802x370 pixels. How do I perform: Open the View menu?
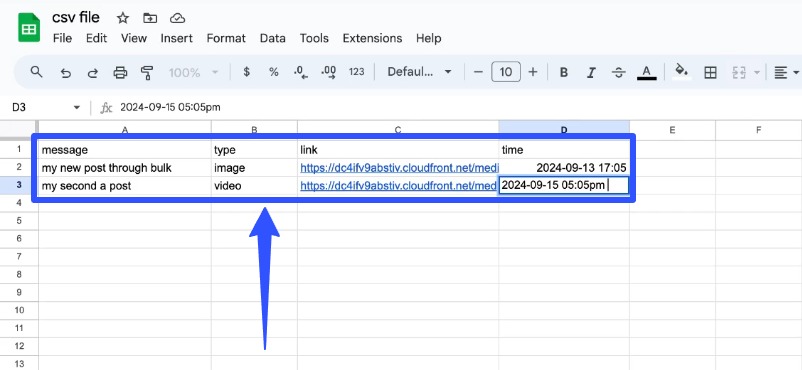point(134,38)
